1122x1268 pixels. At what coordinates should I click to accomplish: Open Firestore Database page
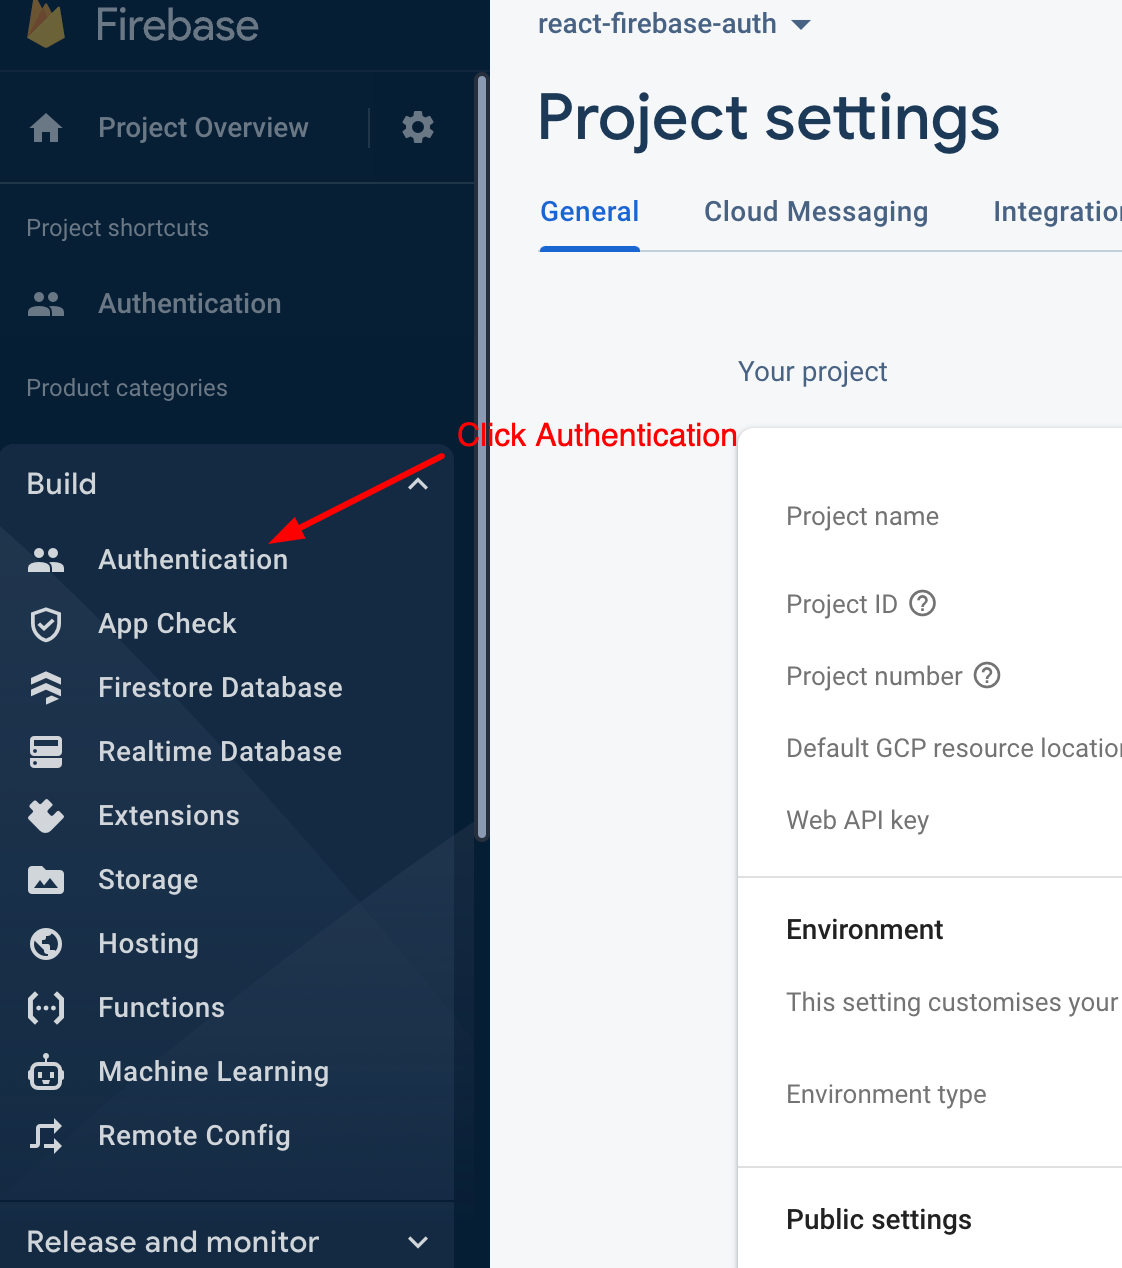220,688
